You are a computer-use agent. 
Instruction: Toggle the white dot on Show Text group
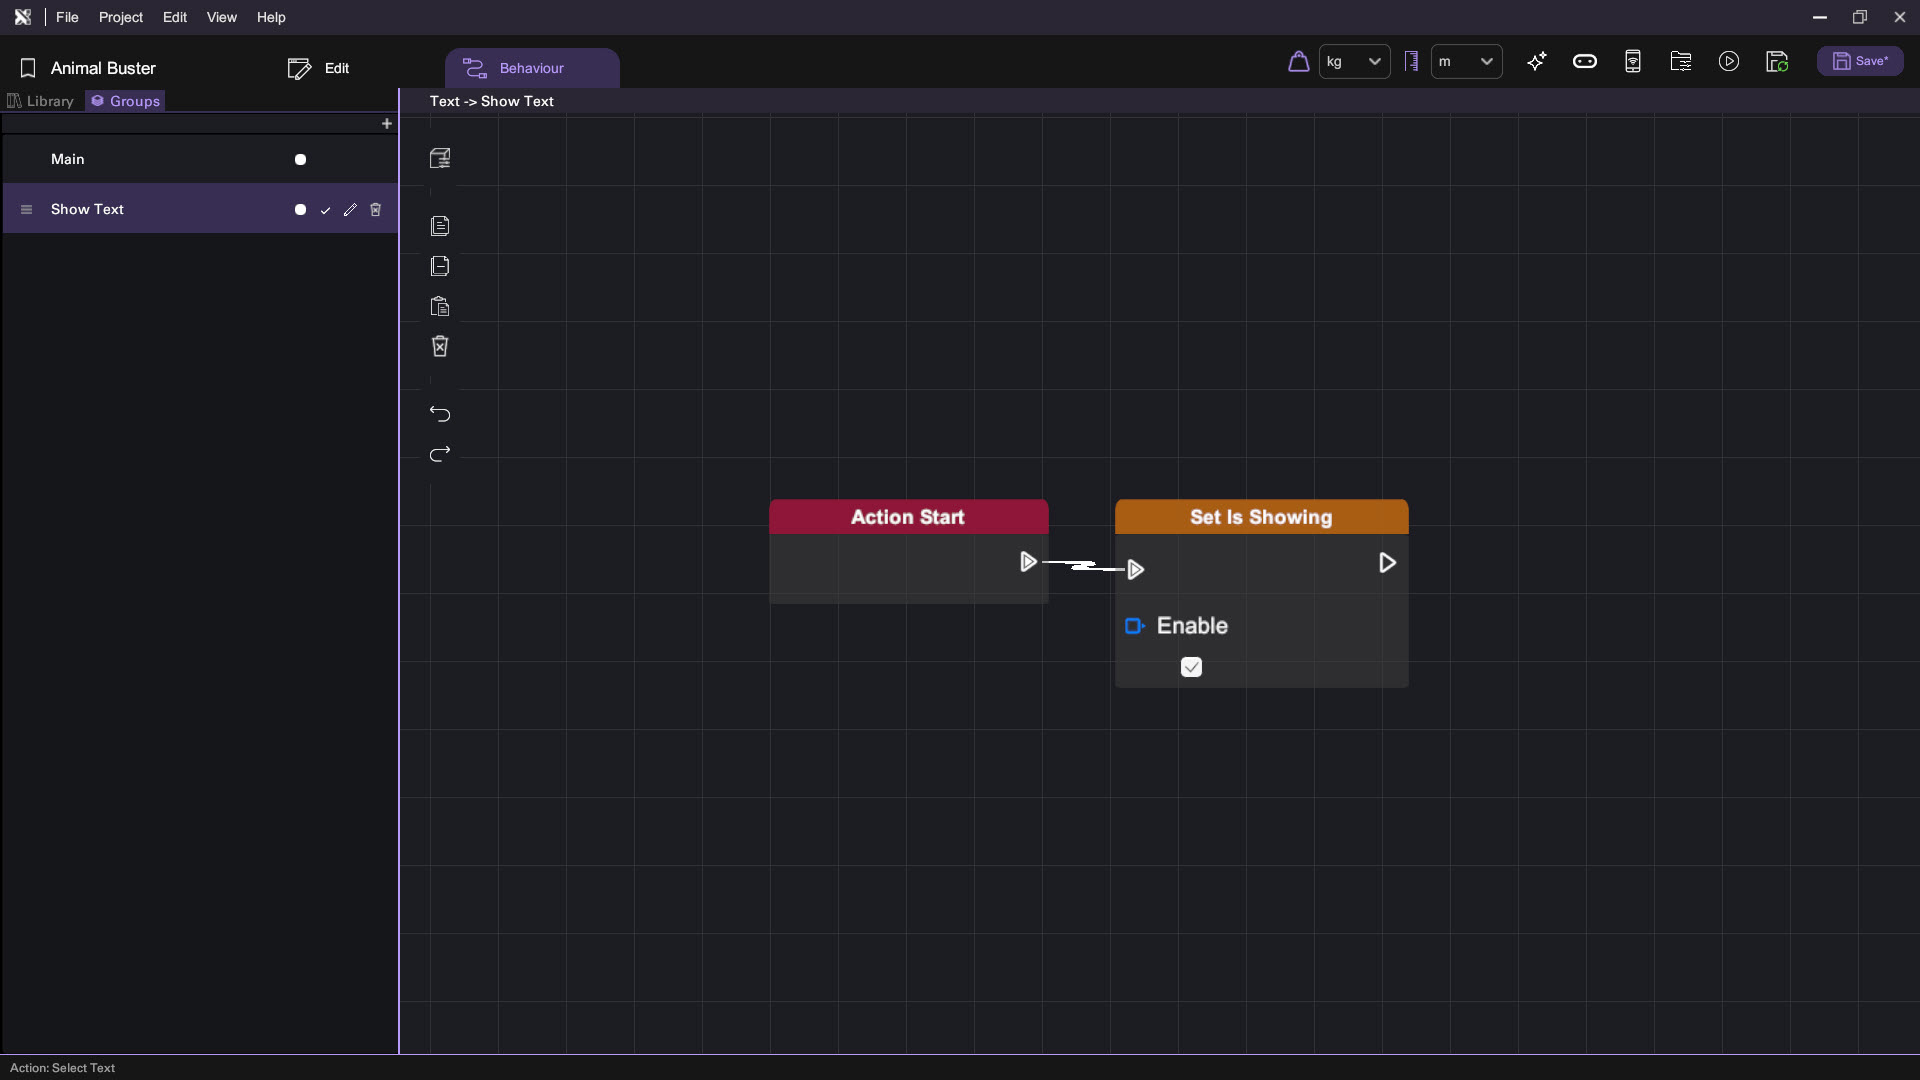tap(300, 210)
